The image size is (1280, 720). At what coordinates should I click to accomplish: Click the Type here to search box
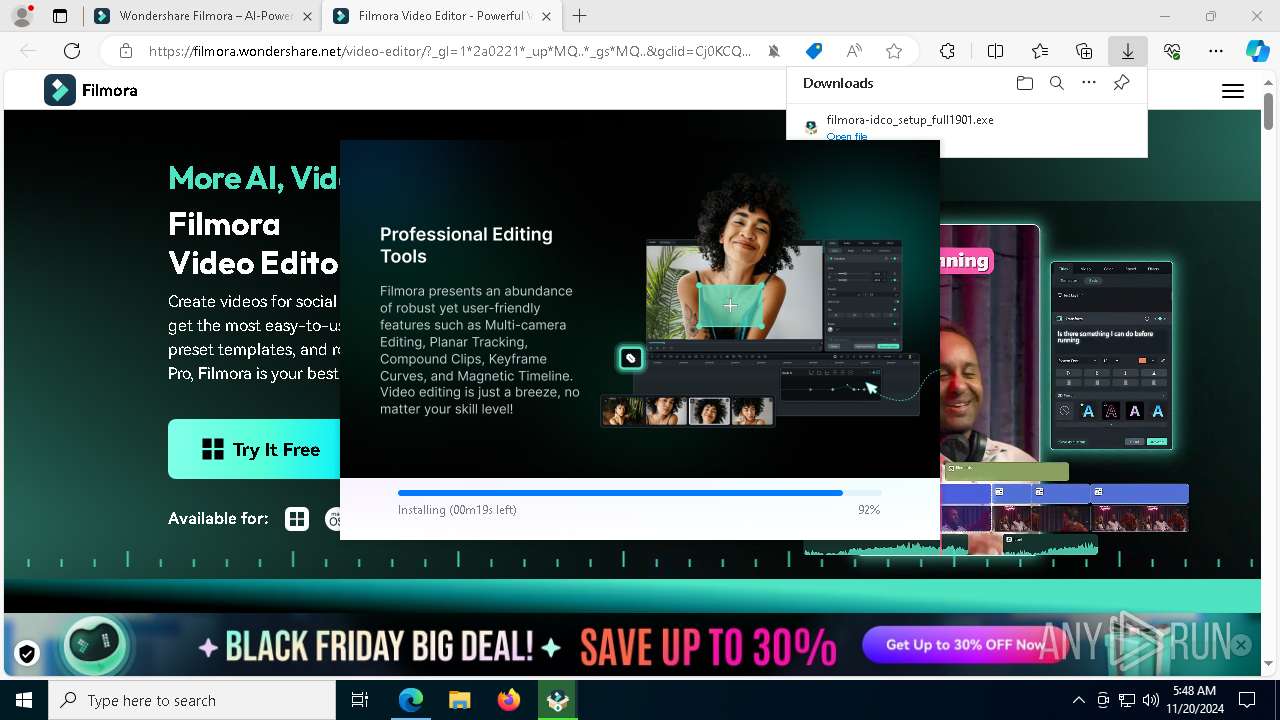(x=192, y=700)
